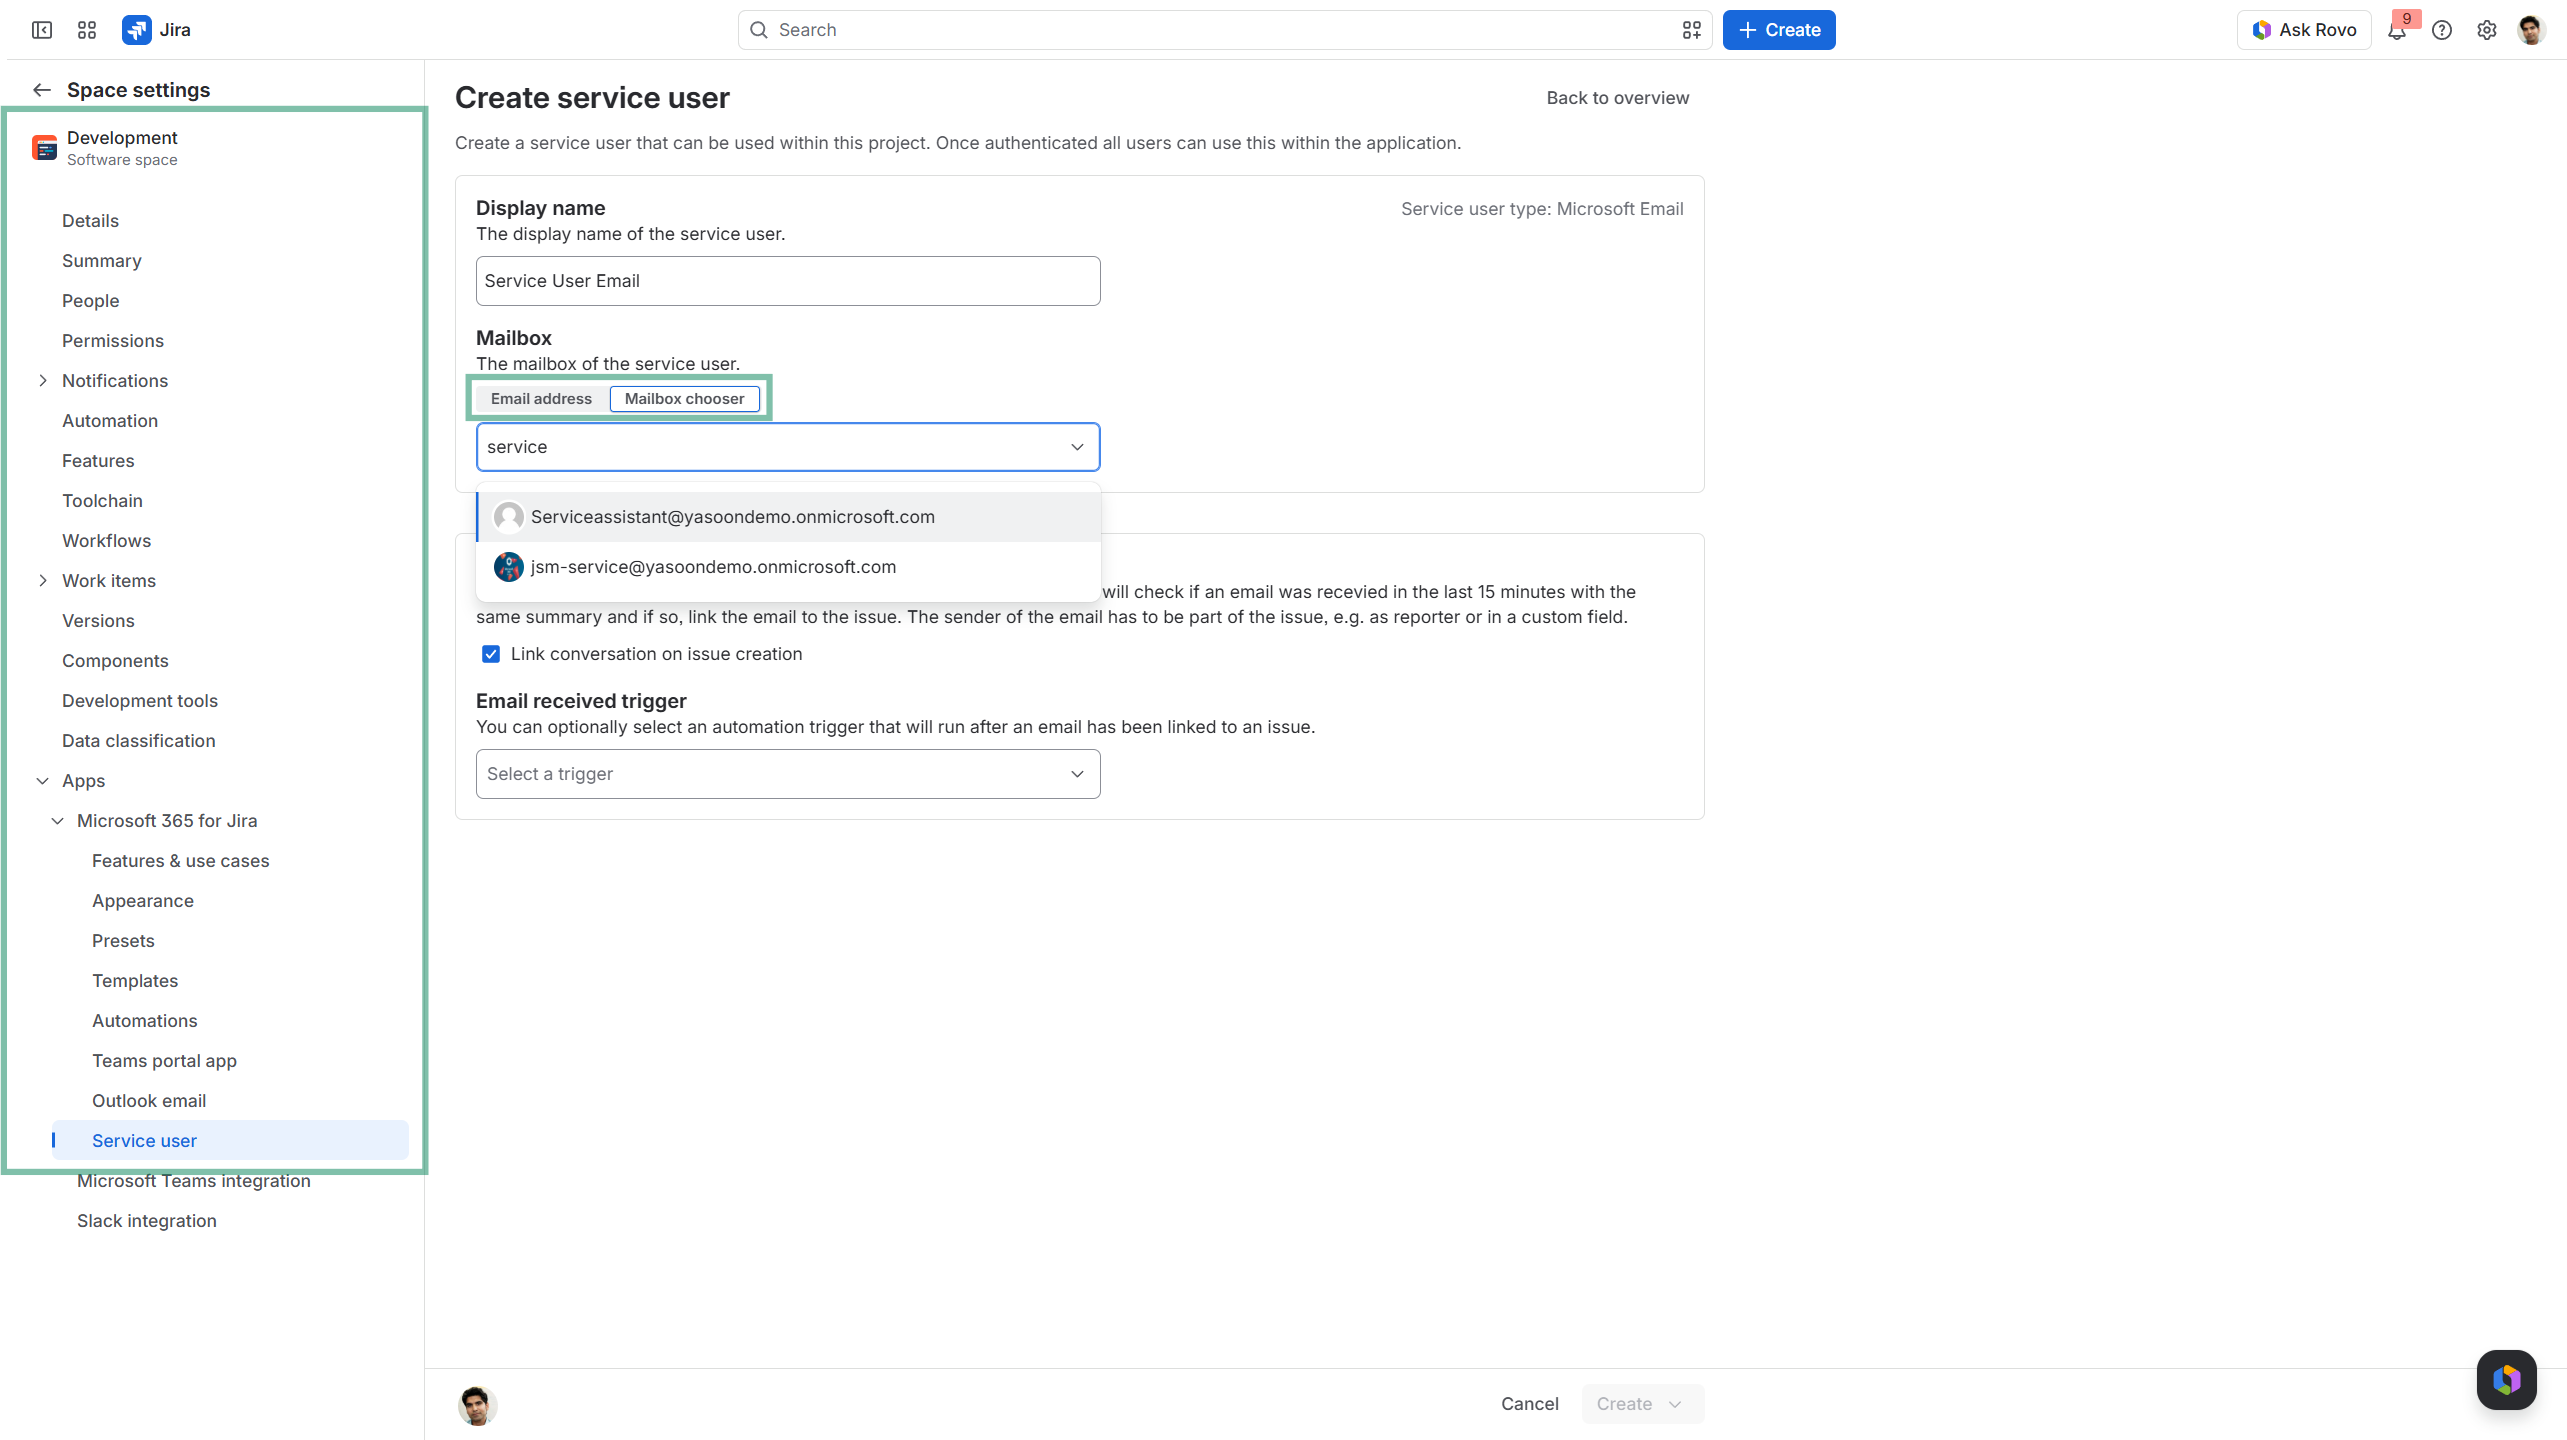Click the search magnifier icon
Image resolution: width=2567 pixels, height=1440 pixels.
[759, 30]
